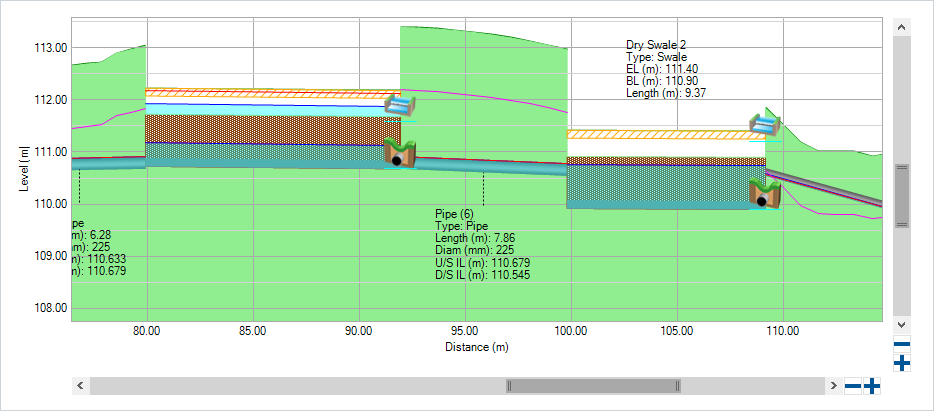This screenshot has width=934, height=411.
Task: Select the pipe outlet icon where Pipe (6) begins
Action: 400,152
